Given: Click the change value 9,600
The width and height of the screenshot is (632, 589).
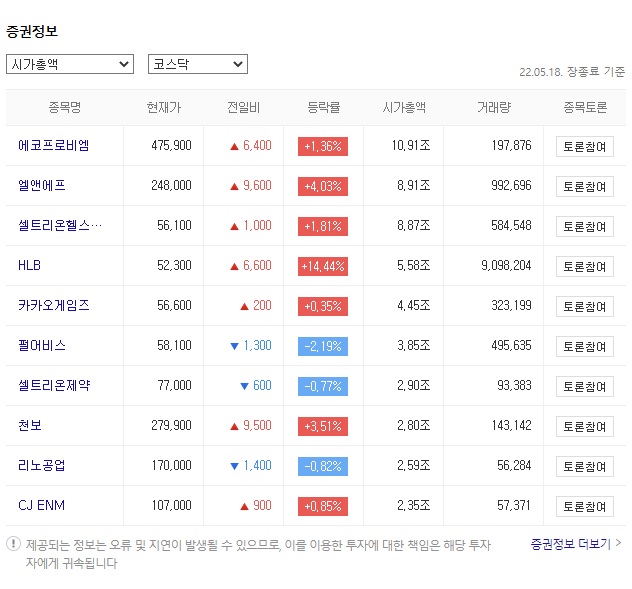Looking at the screenshot, I should click(257, 185).
